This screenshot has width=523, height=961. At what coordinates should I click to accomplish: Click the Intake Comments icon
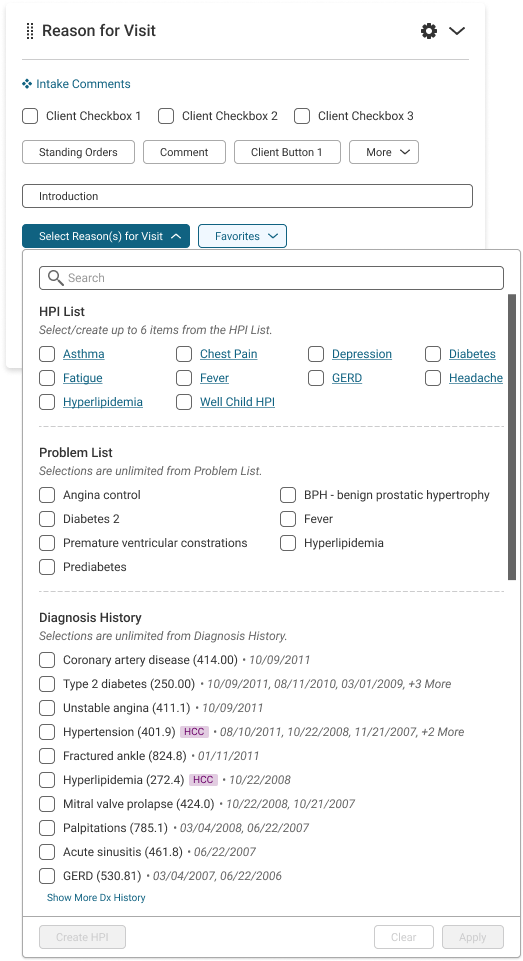[x=27, y=84]
